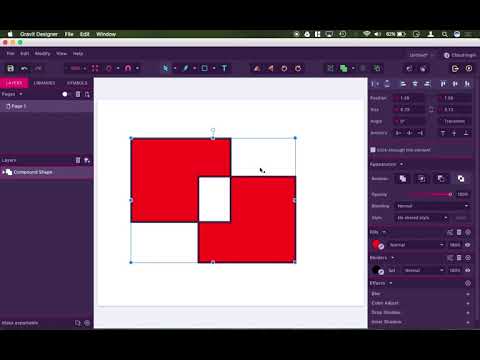Toggle visibility eye of the border

click(x=468, y=270)
